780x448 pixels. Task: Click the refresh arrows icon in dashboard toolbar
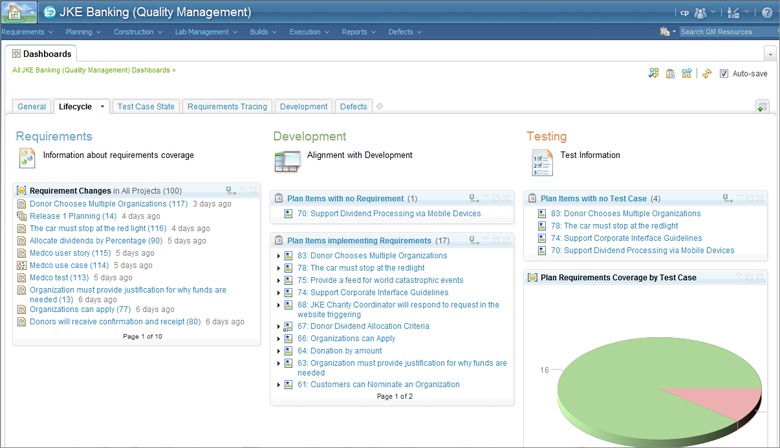click(706, 74)
